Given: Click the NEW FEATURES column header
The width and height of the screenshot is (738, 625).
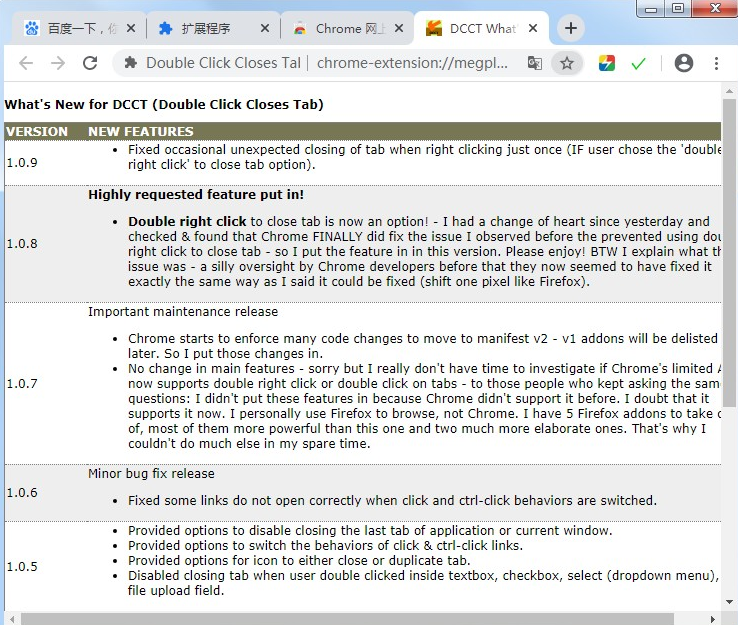Looking at the screenshot, I should pyautogui.click(x=141, y=131).
